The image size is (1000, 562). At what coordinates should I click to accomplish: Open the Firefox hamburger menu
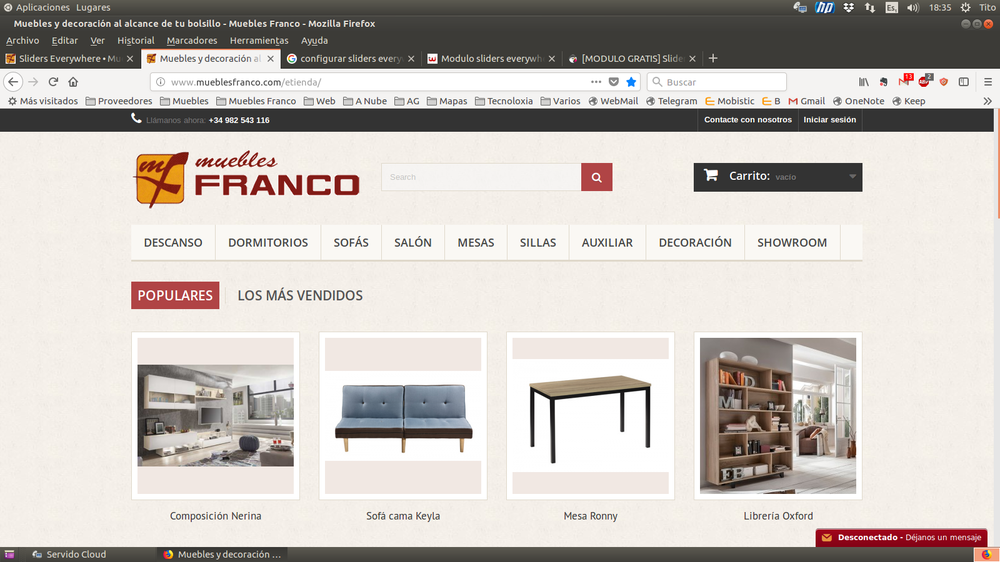pyautogui.click(x=988, y=82)
